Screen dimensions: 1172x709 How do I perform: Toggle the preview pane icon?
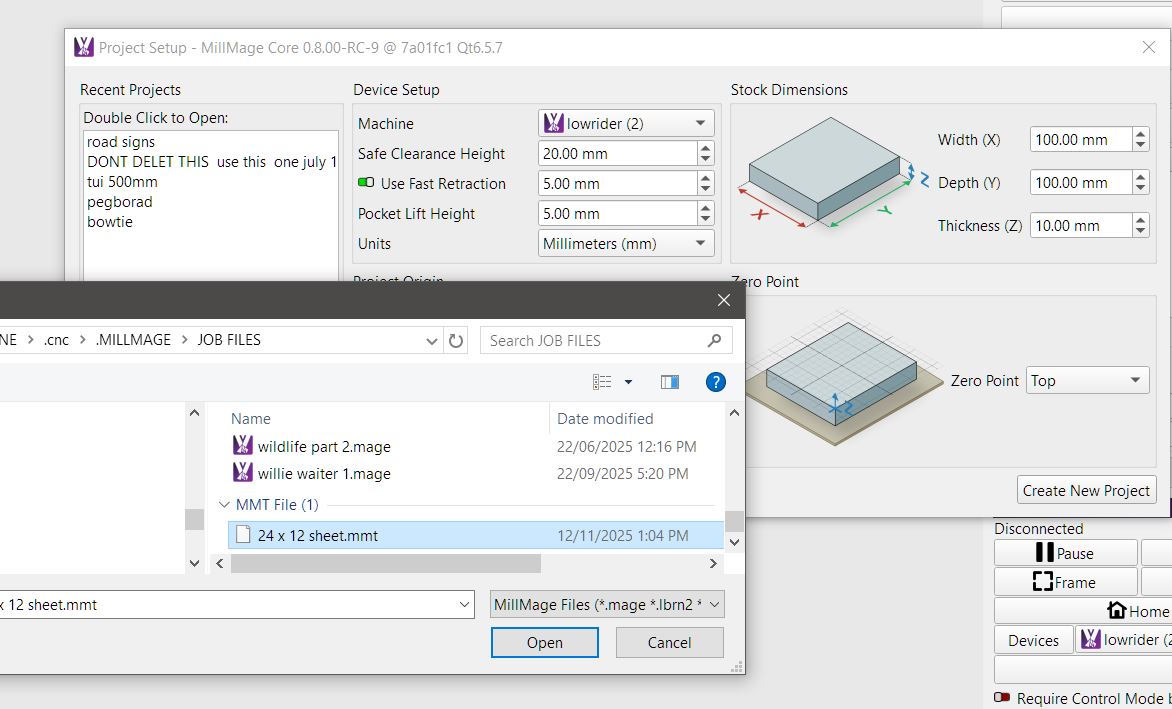pos(670,382)
